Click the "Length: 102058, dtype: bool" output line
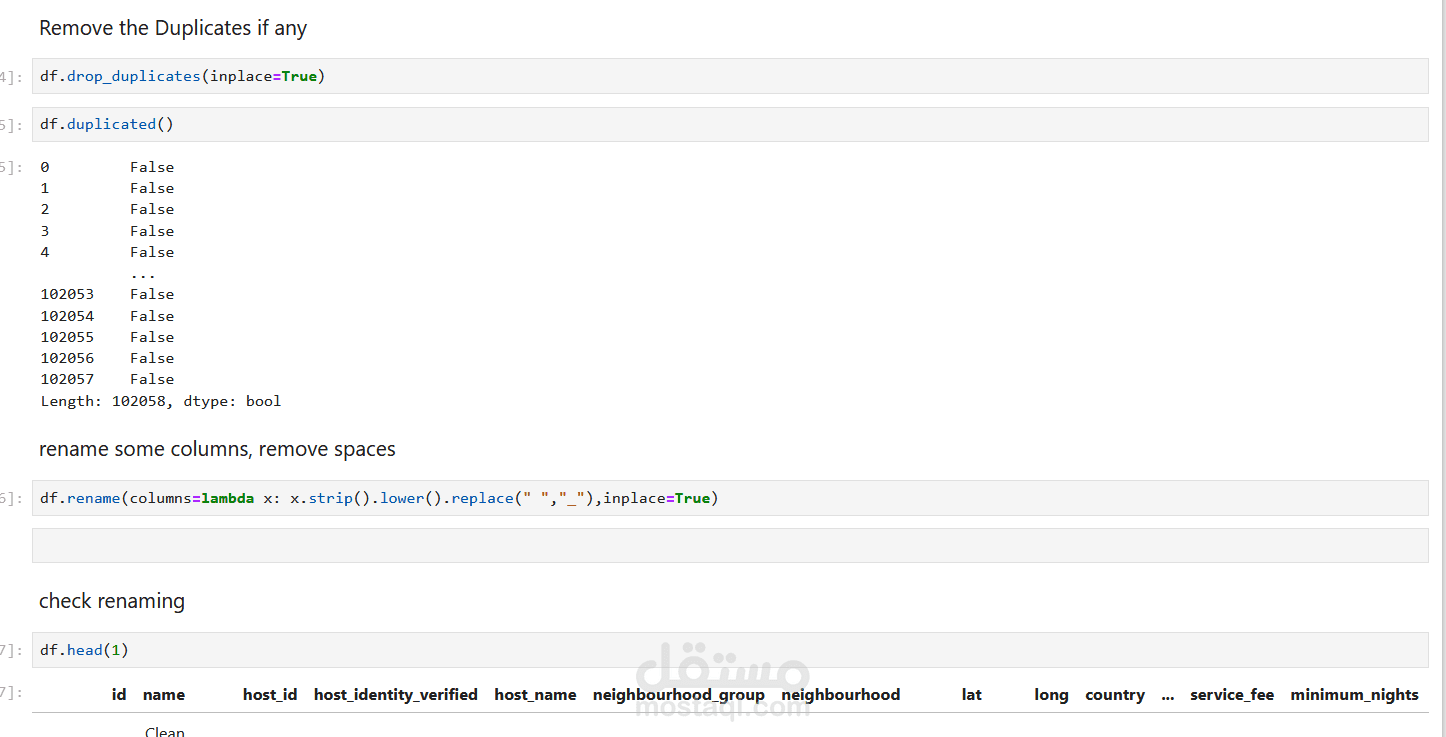The width and height of the screenshot is (1446, 737). [161, 401]
